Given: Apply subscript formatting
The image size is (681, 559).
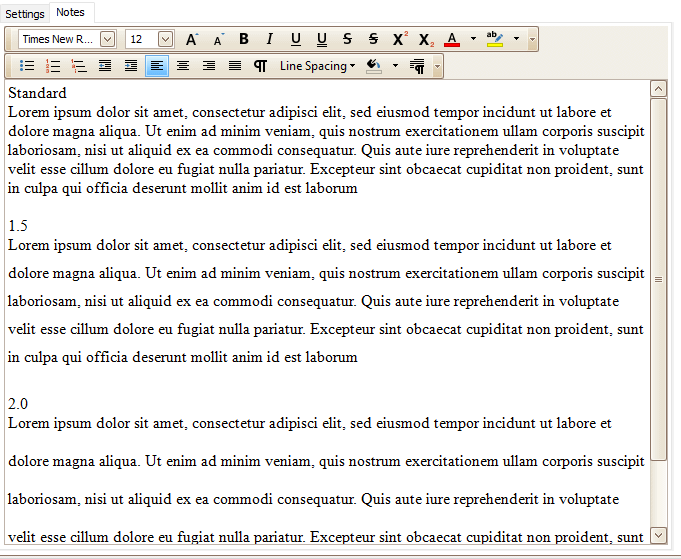Looking at the screenshot, I should tap(426, 40).
